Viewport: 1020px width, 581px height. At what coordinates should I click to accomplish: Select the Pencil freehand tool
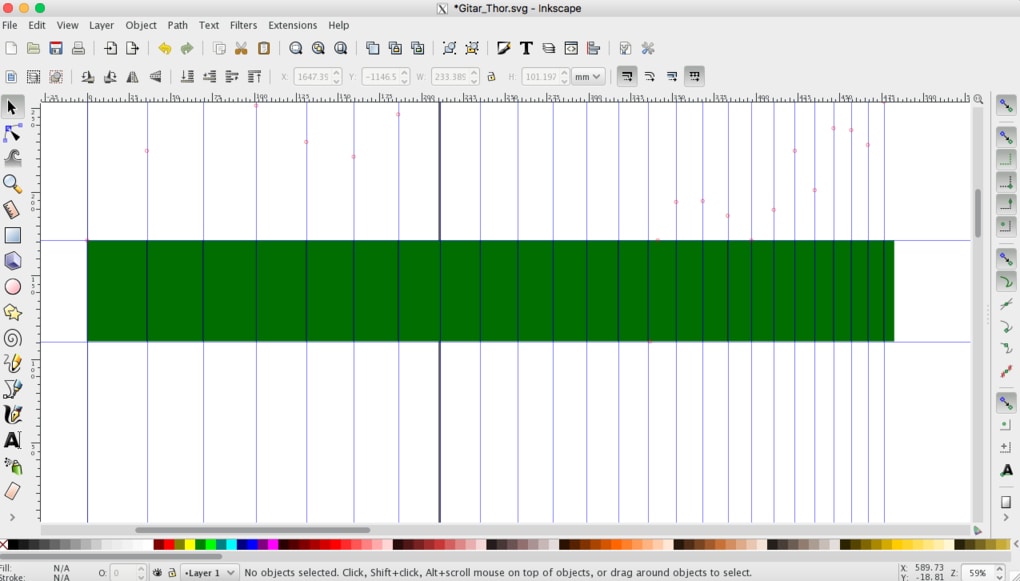pos(12,363)
